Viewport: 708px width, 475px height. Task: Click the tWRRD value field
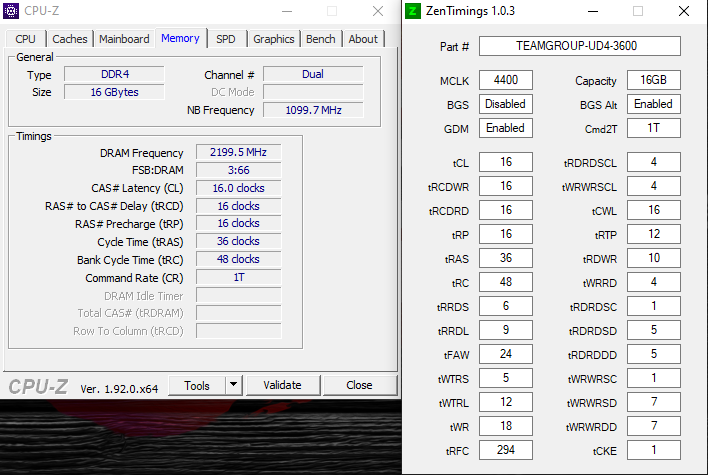[654, 282]
